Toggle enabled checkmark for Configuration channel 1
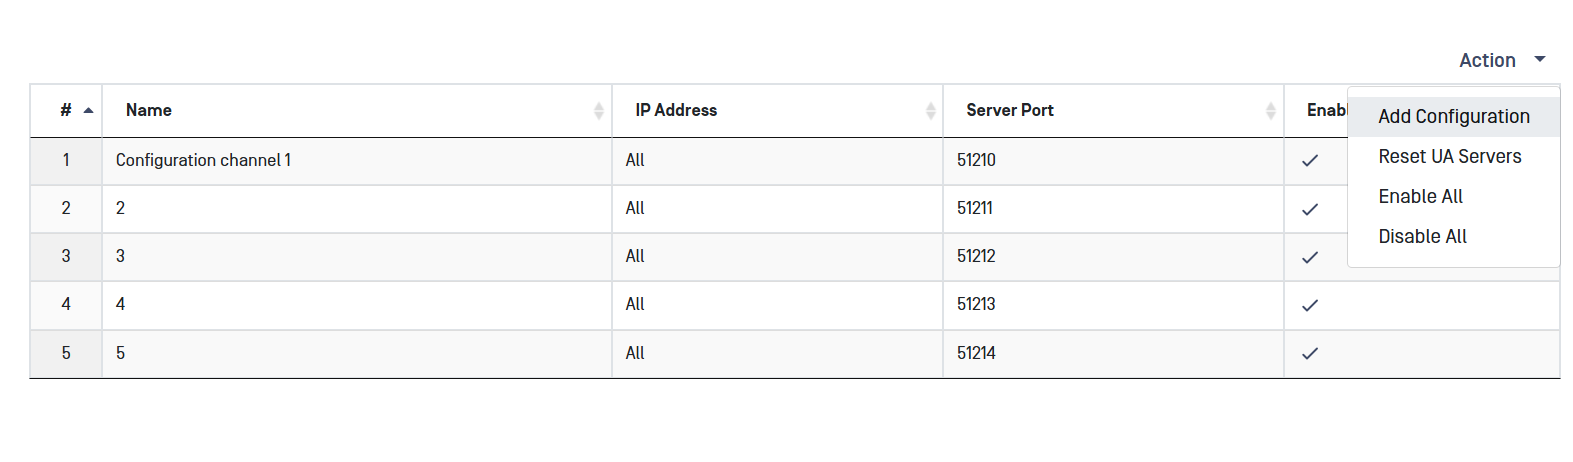 (x=1310, y=161)
